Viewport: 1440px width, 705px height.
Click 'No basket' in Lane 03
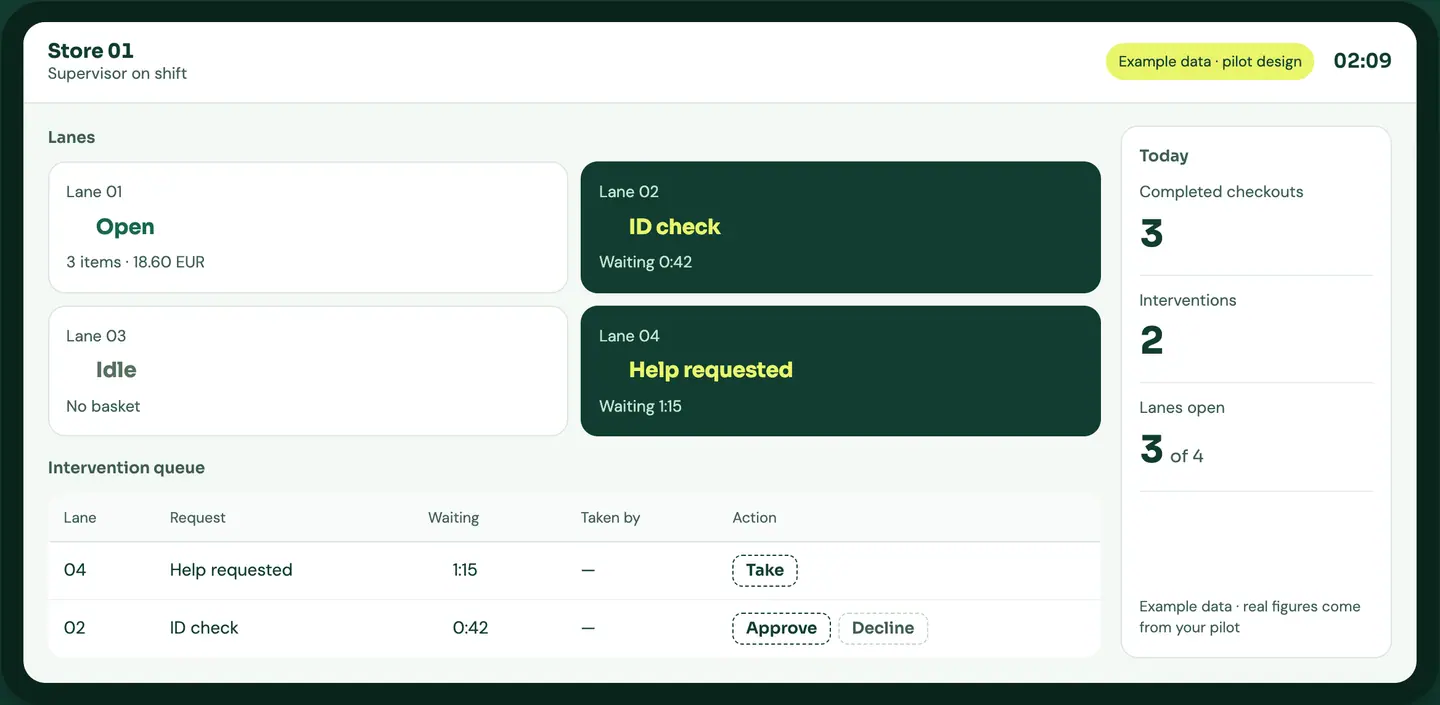pos(103,406)
